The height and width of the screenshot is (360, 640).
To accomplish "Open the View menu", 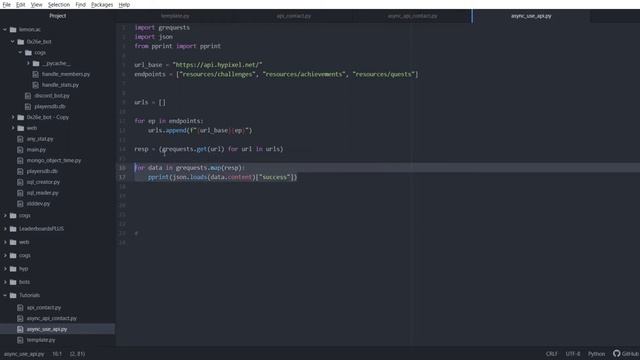I will (36, 4).
